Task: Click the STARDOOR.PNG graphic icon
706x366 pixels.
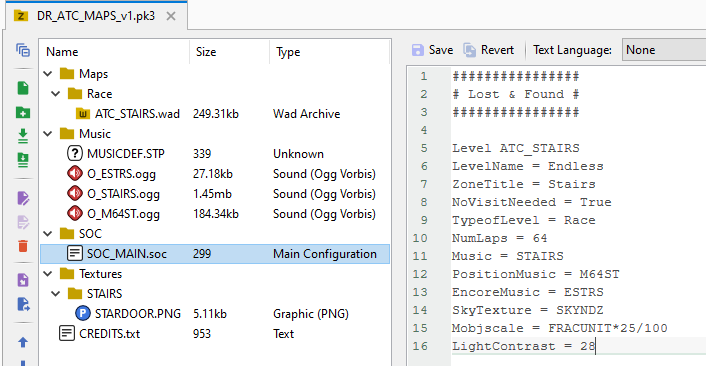Action: point(83,313)
